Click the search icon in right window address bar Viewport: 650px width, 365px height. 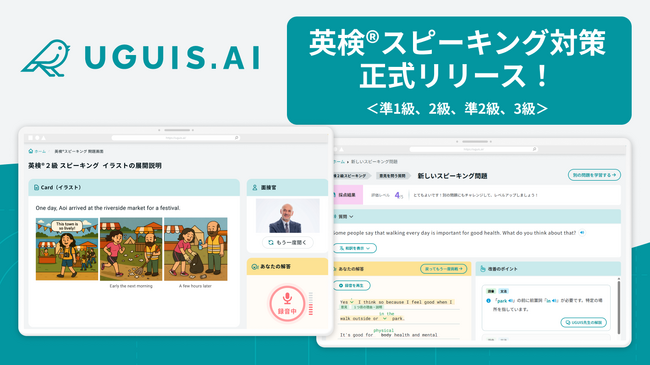point(534,149)
